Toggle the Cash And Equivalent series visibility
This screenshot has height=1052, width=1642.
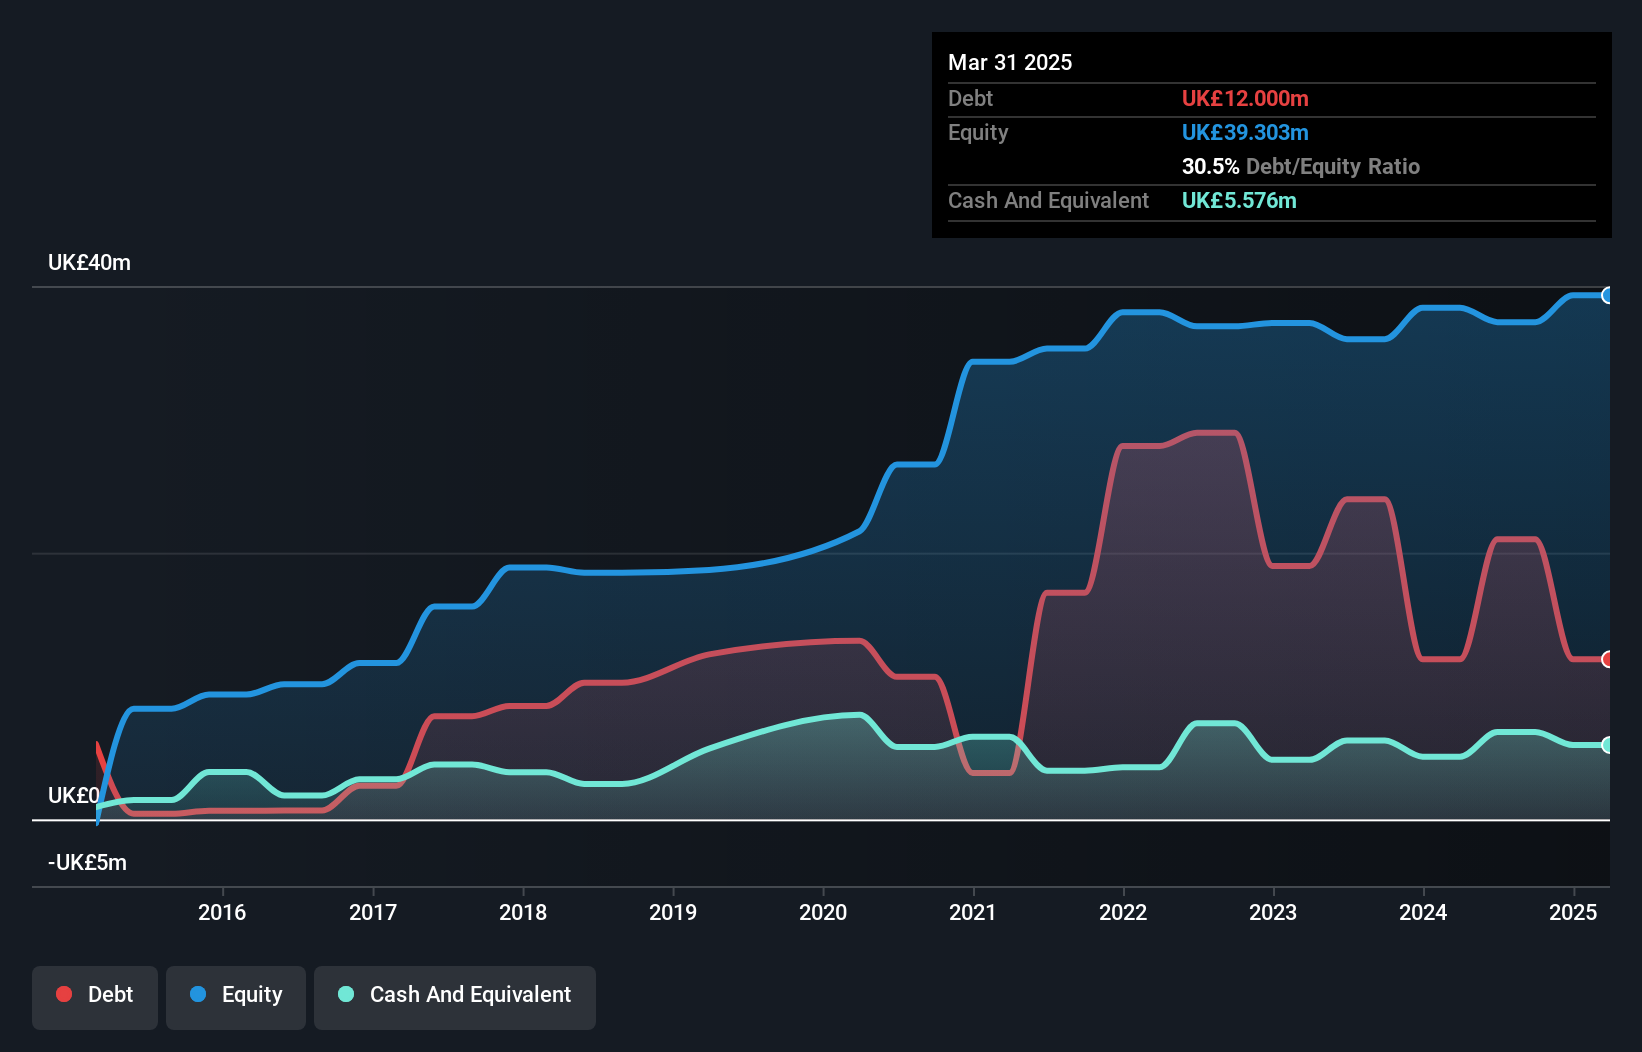(x=455, y=995)
